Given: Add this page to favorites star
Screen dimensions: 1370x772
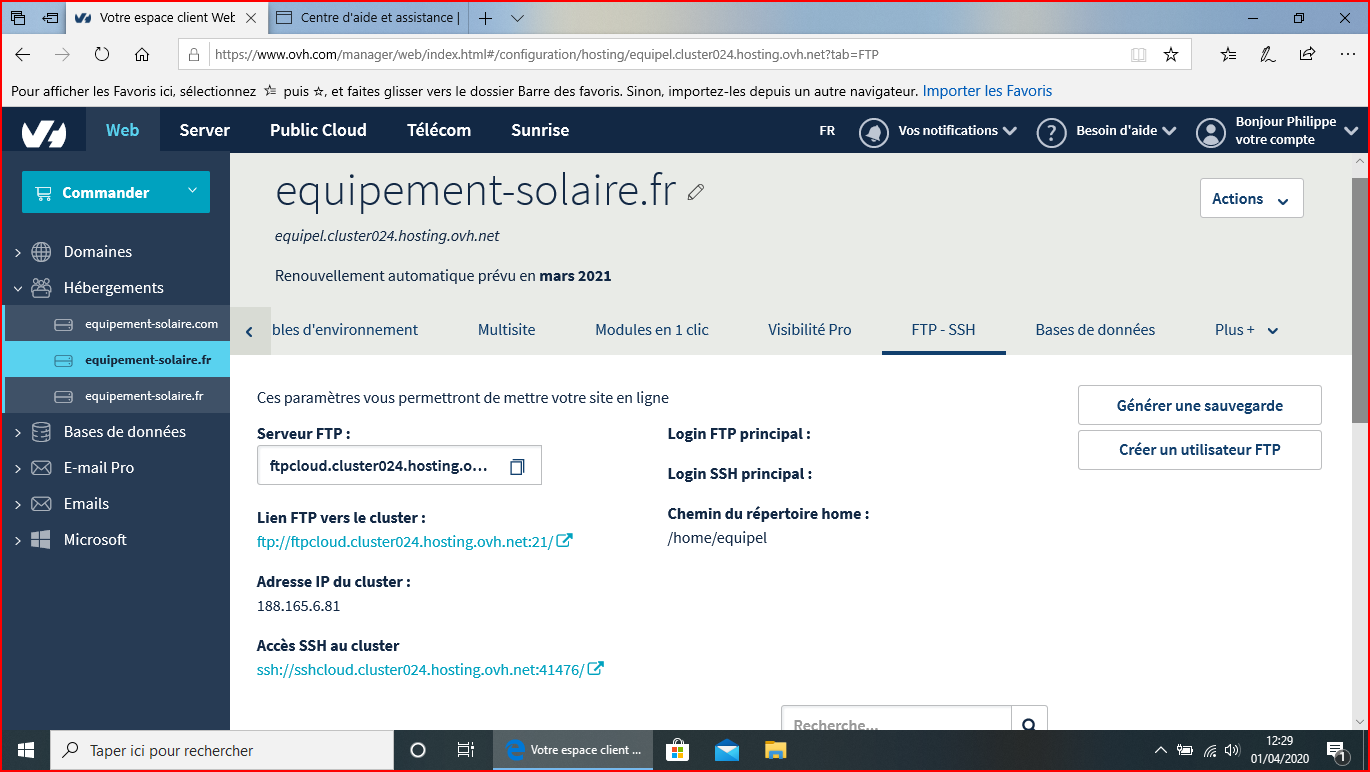Looking at the screenshot, I should tap(1171, 55).
